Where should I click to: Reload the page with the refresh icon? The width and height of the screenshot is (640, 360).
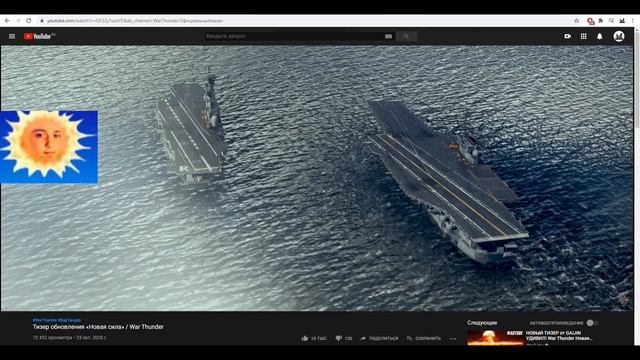pyautogui.click(x=29, y=20)
